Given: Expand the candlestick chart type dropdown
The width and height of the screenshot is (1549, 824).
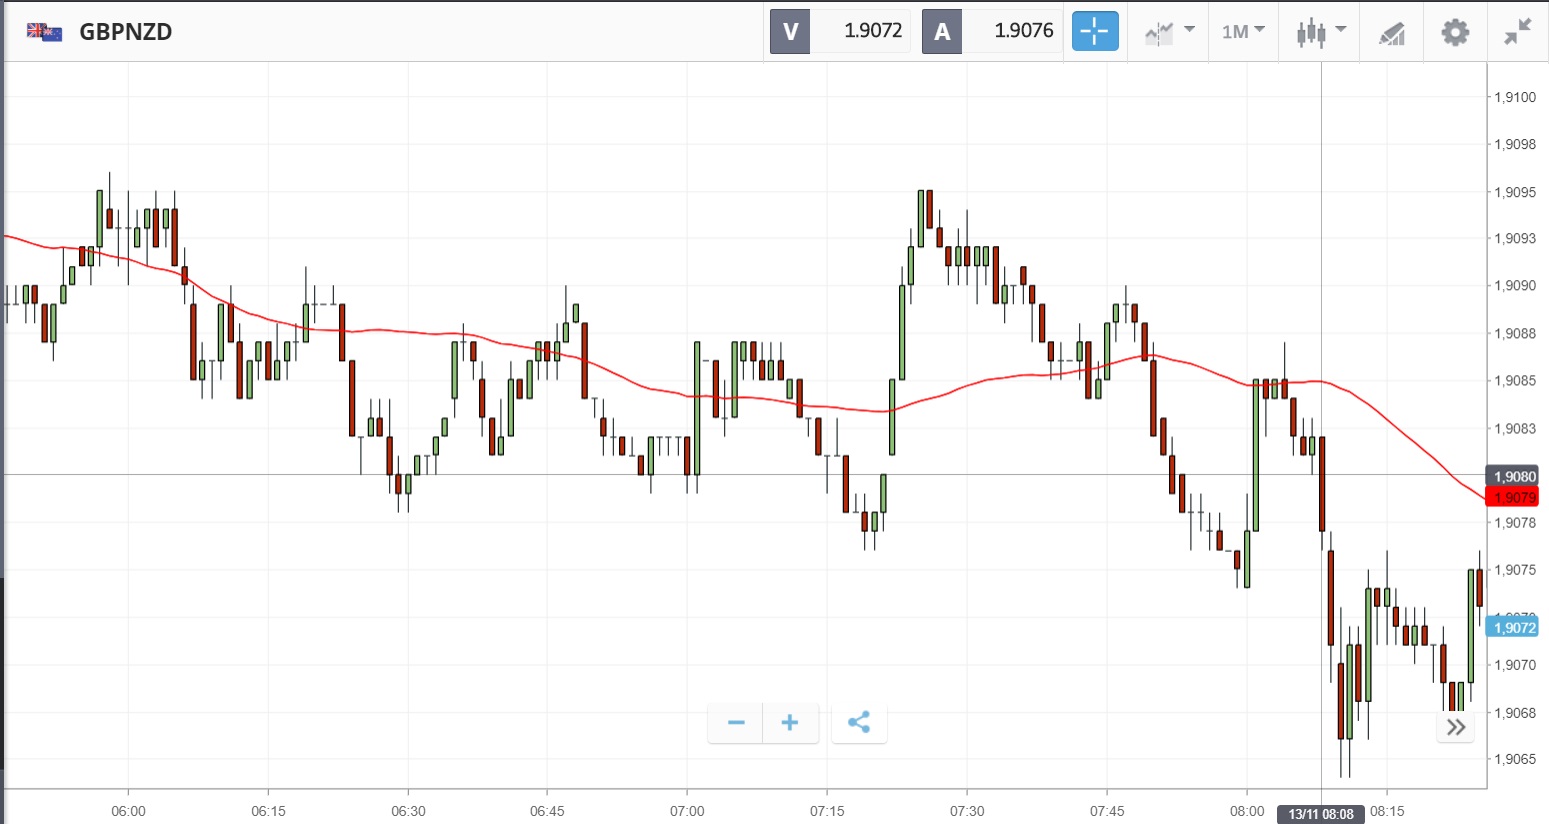Looking at the screenshot, I should tap(1320, 32).
